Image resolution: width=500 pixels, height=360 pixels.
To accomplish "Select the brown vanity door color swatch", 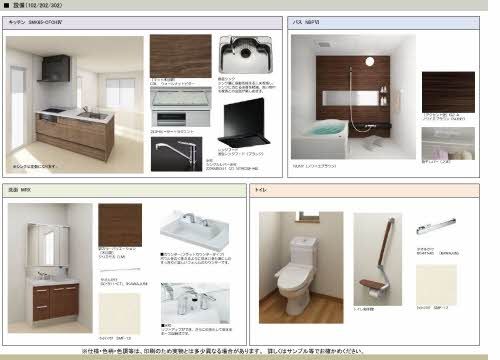I will (120, 225).
